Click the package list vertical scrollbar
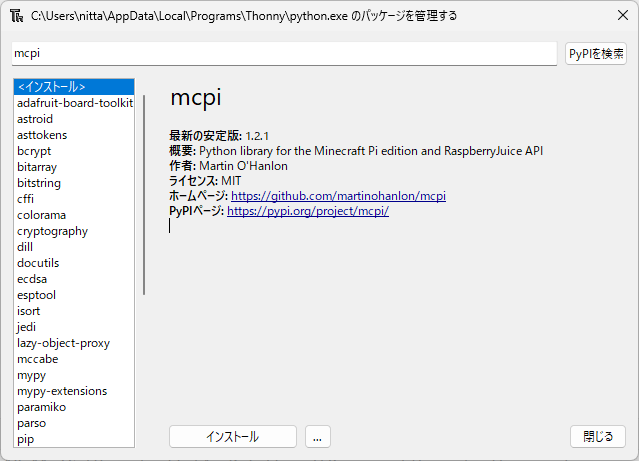This screenshot has width=639, height=461. [144, 195]
